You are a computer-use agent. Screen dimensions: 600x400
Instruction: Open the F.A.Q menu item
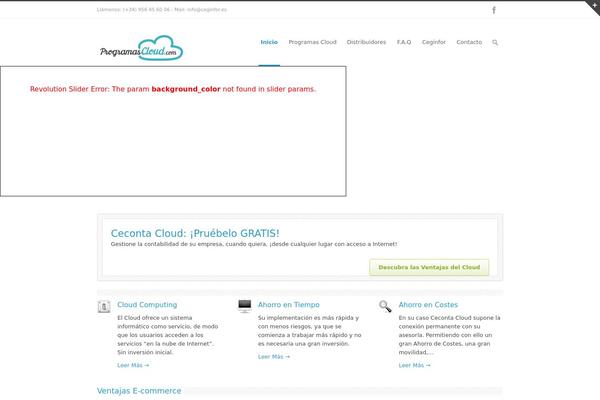point(404,42)
